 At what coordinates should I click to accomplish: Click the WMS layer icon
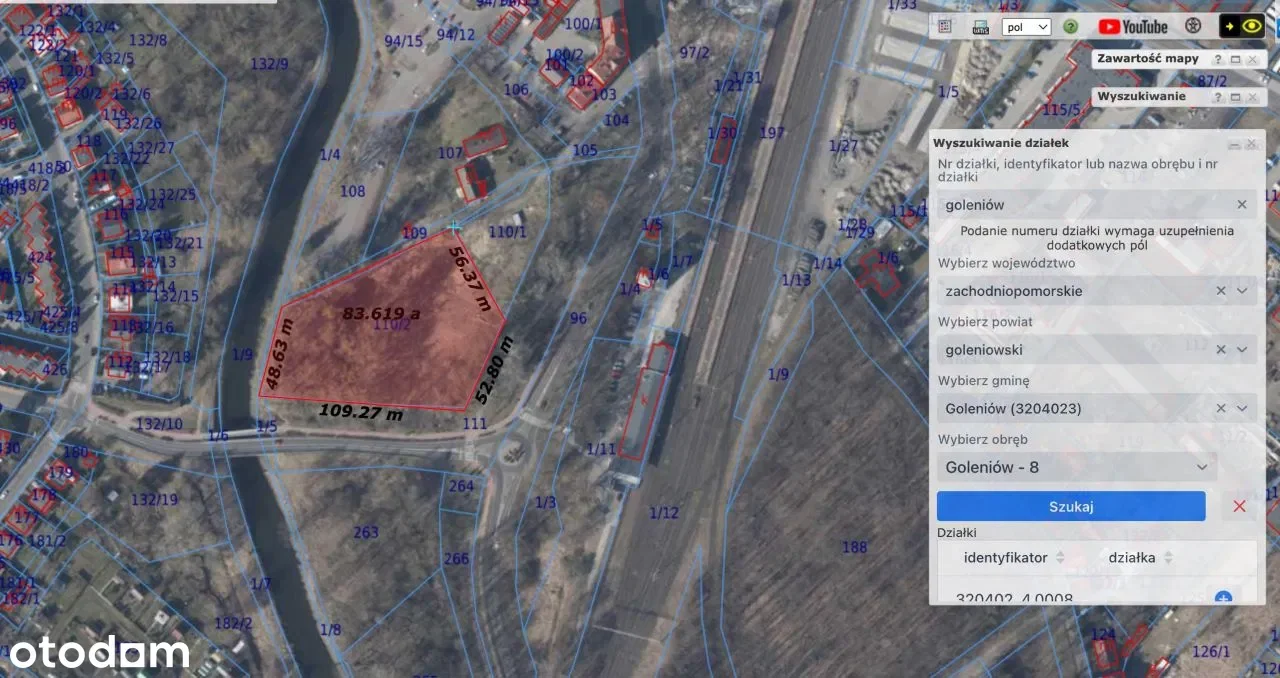click(x=981, y=27)
